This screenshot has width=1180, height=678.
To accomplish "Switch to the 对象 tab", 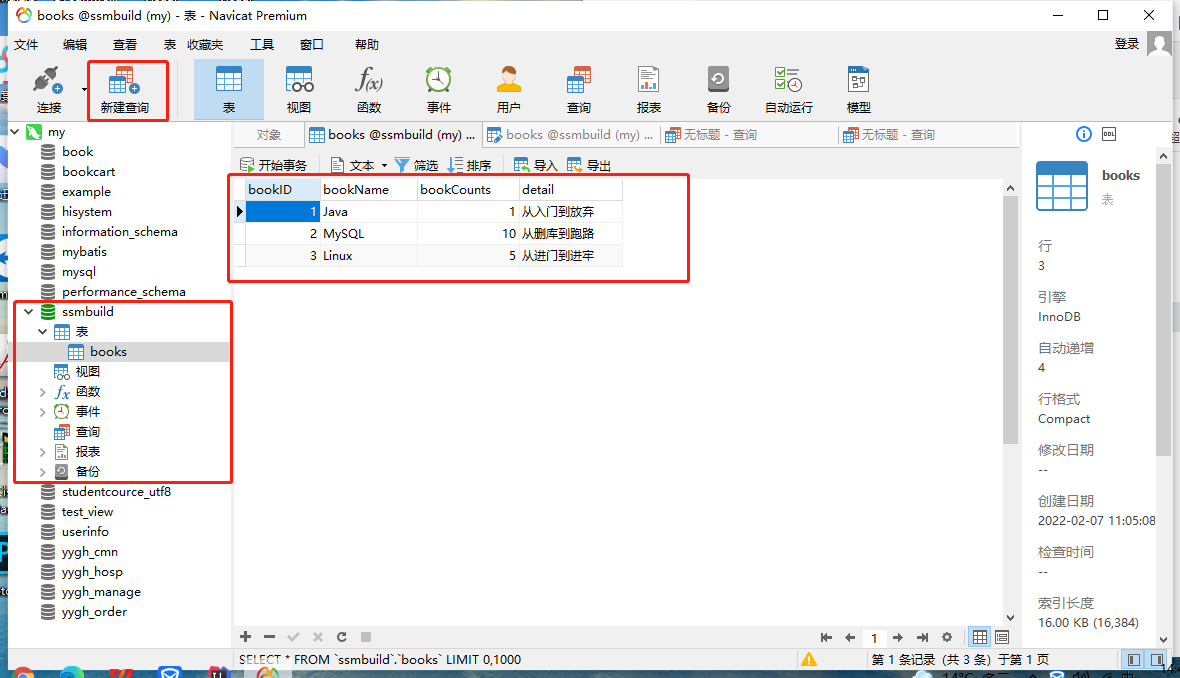I will [269, 135].
